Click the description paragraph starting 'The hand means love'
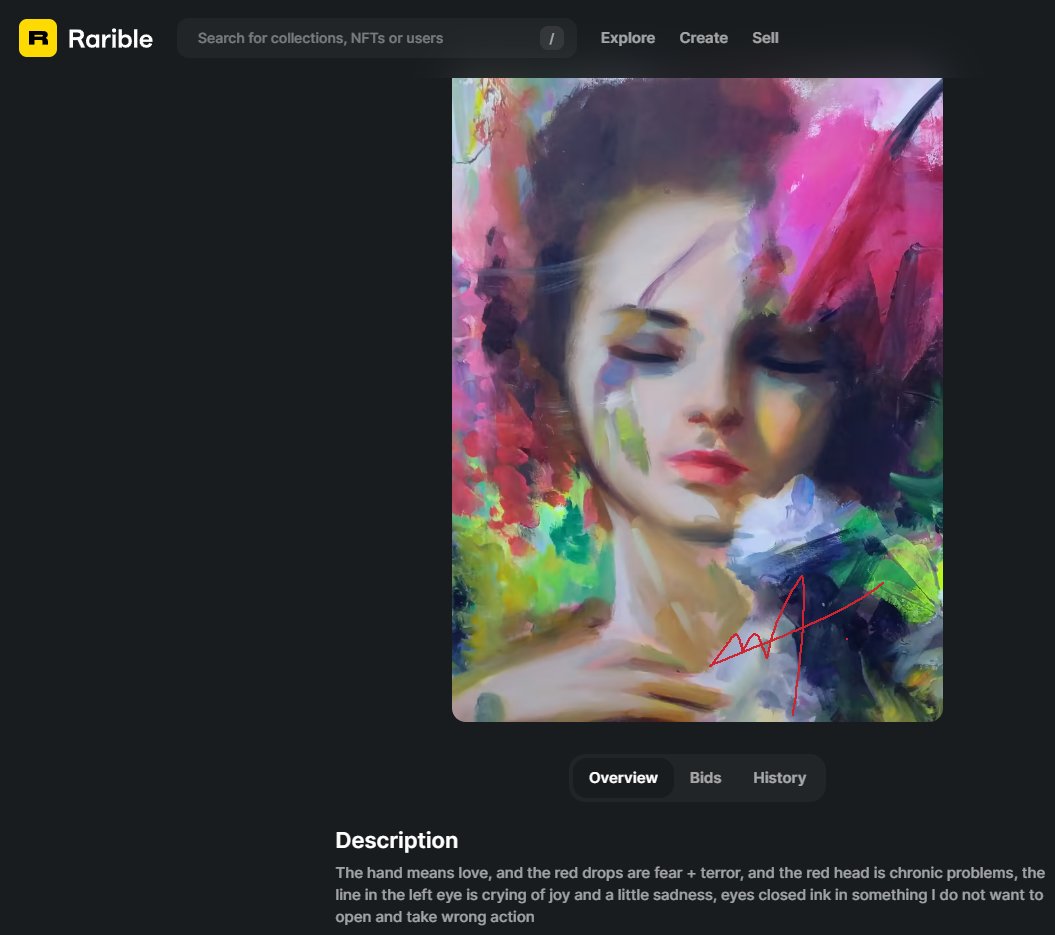 [690, 895]
